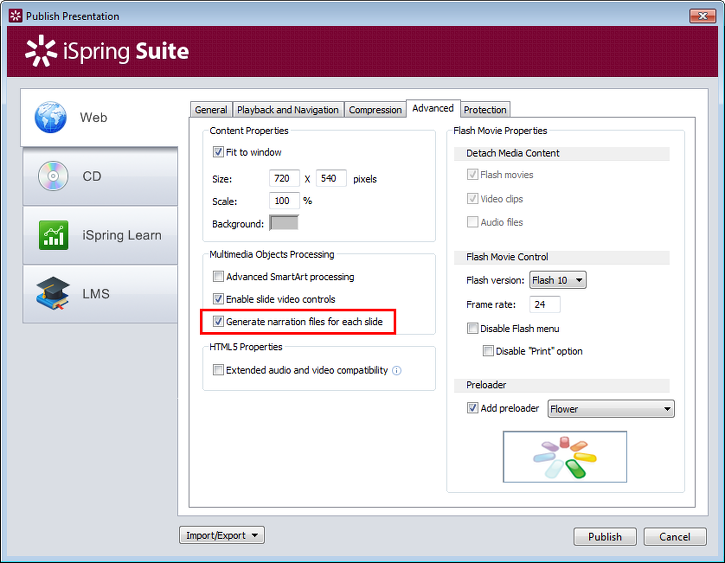Open the Import/Export dropdown button
This screenshot has width=725, height=563.
pyautogui.click(x=222, y=535)
